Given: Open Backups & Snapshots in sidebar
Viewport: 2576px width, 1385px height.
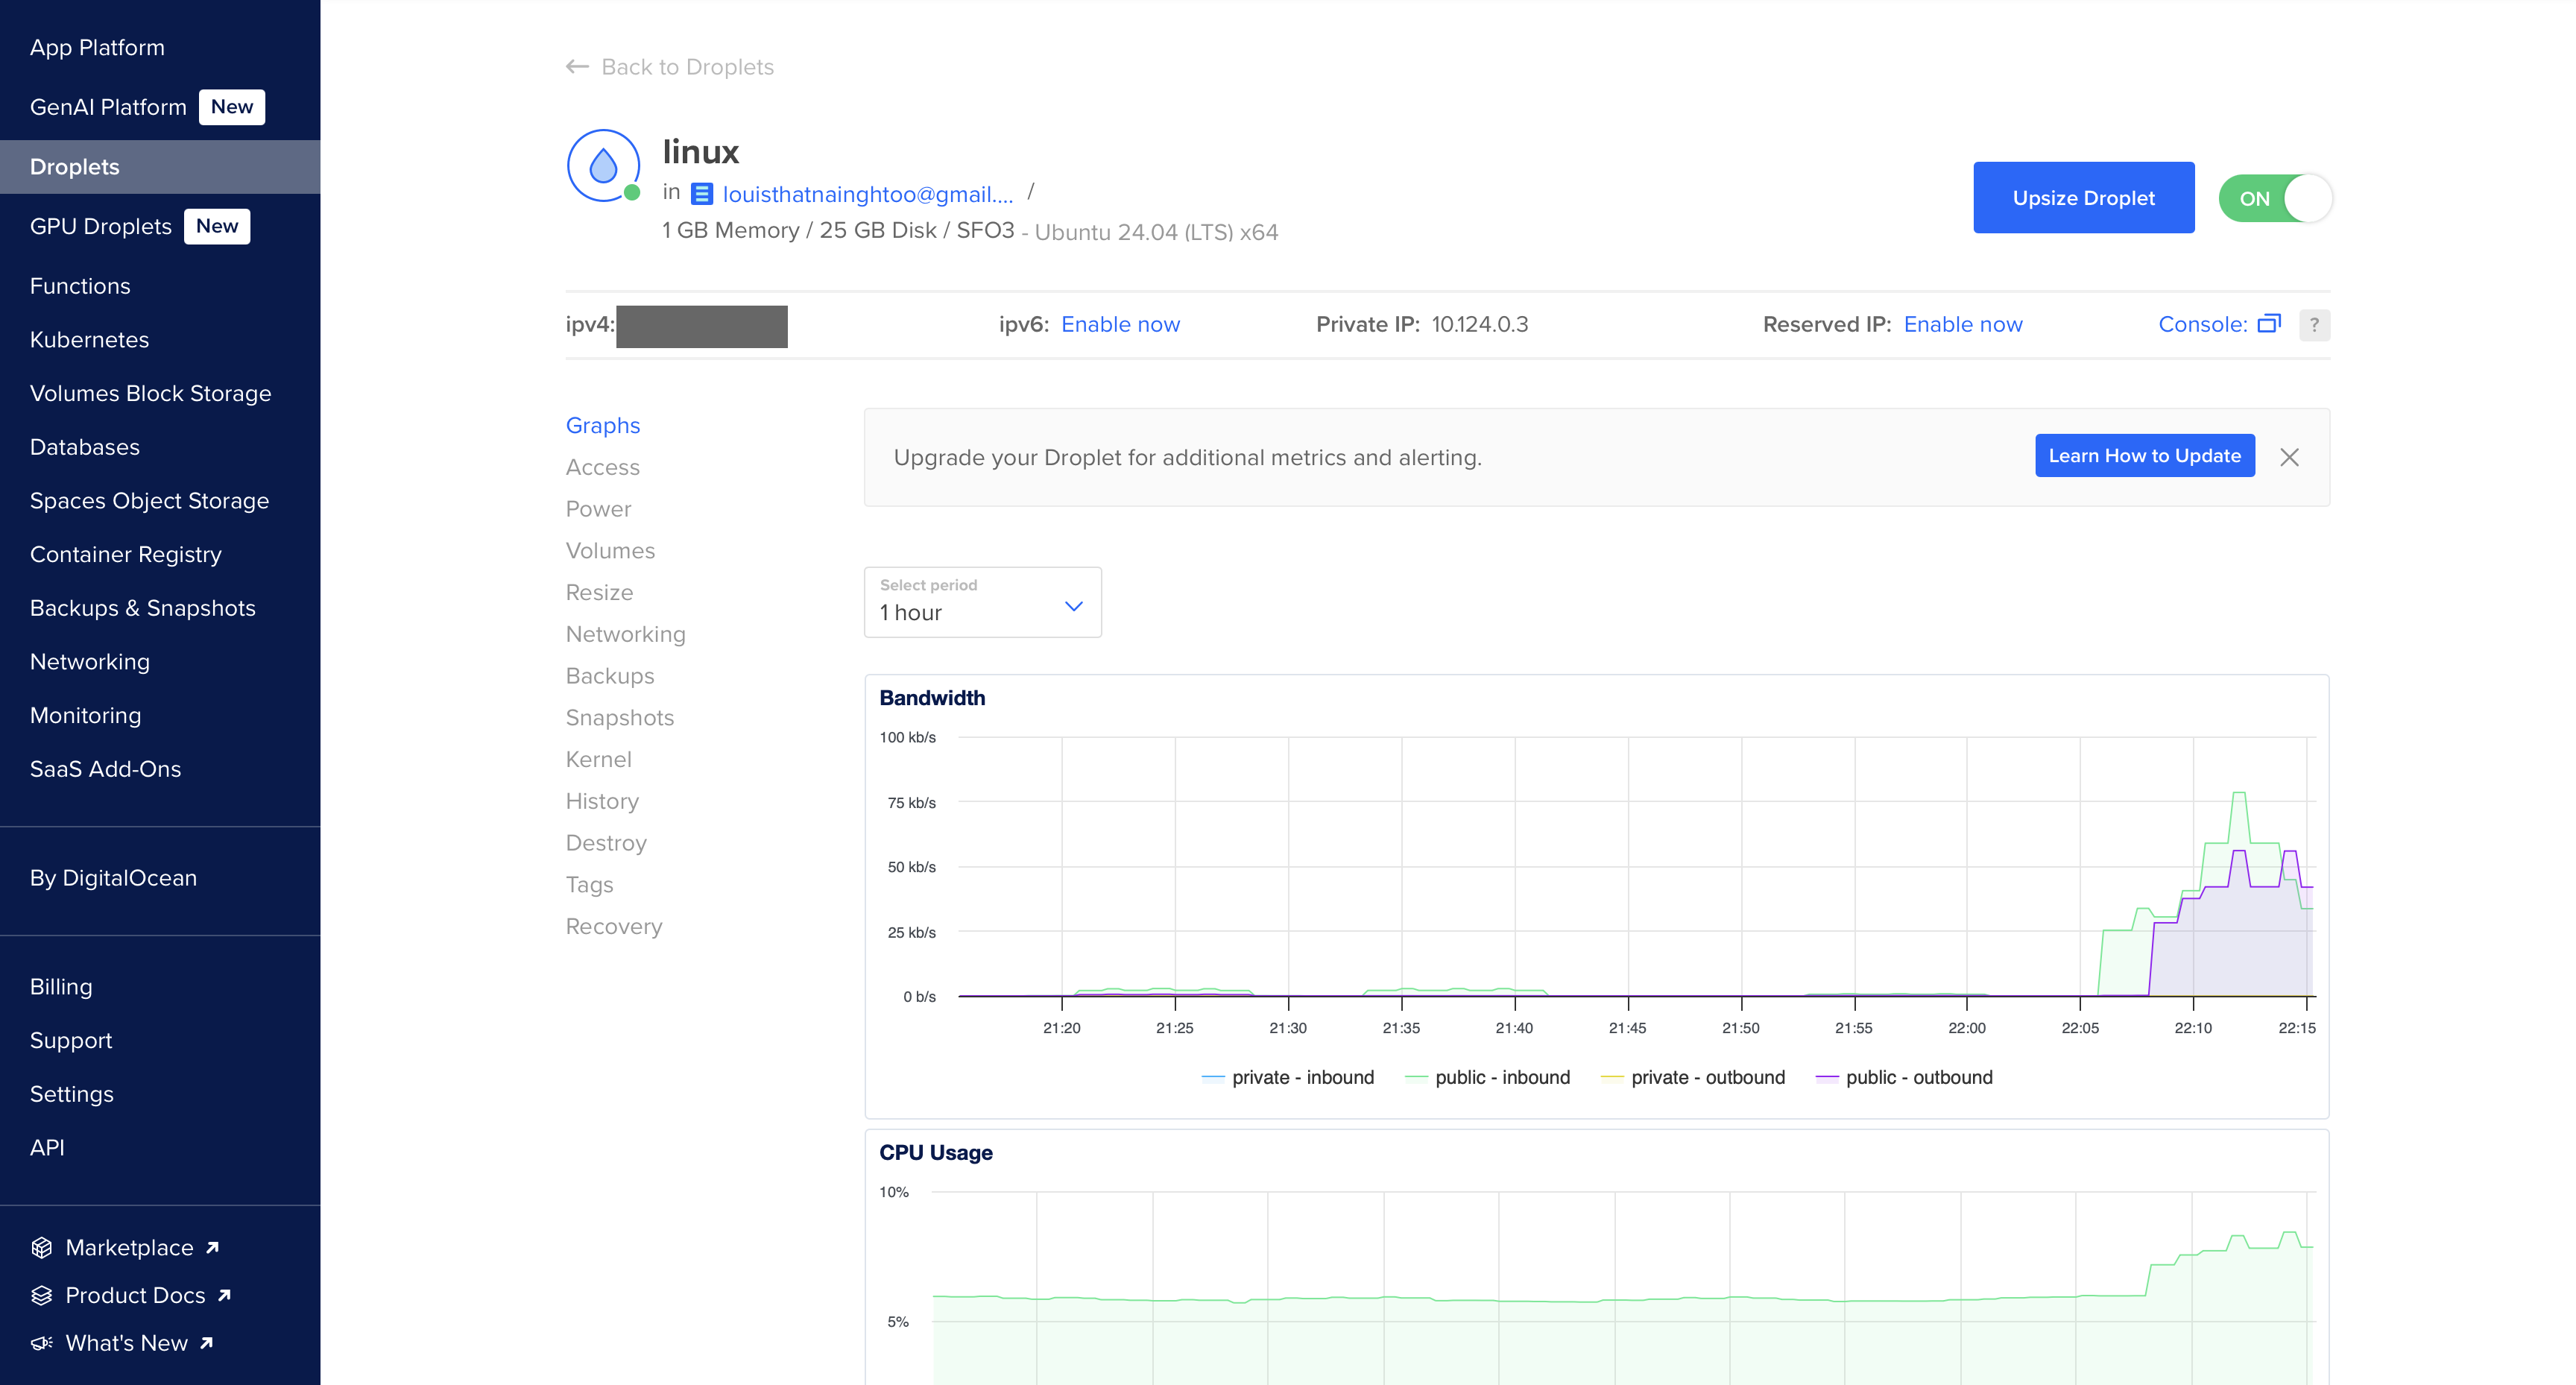Looking at the screenshot, I should click(142, 608).
